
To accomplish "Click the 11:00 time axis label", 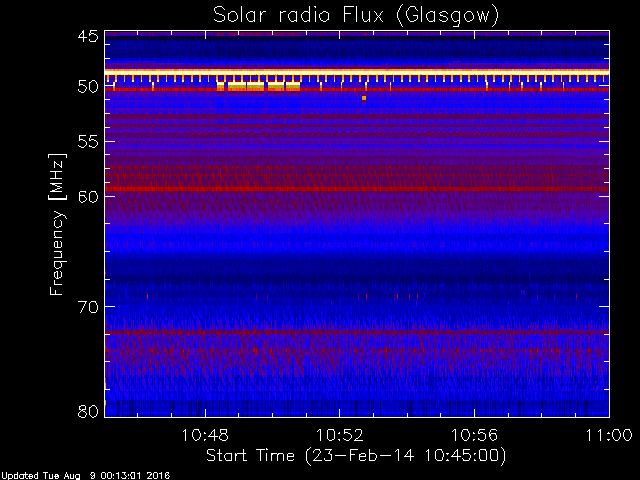I will (x=609, y=435).
